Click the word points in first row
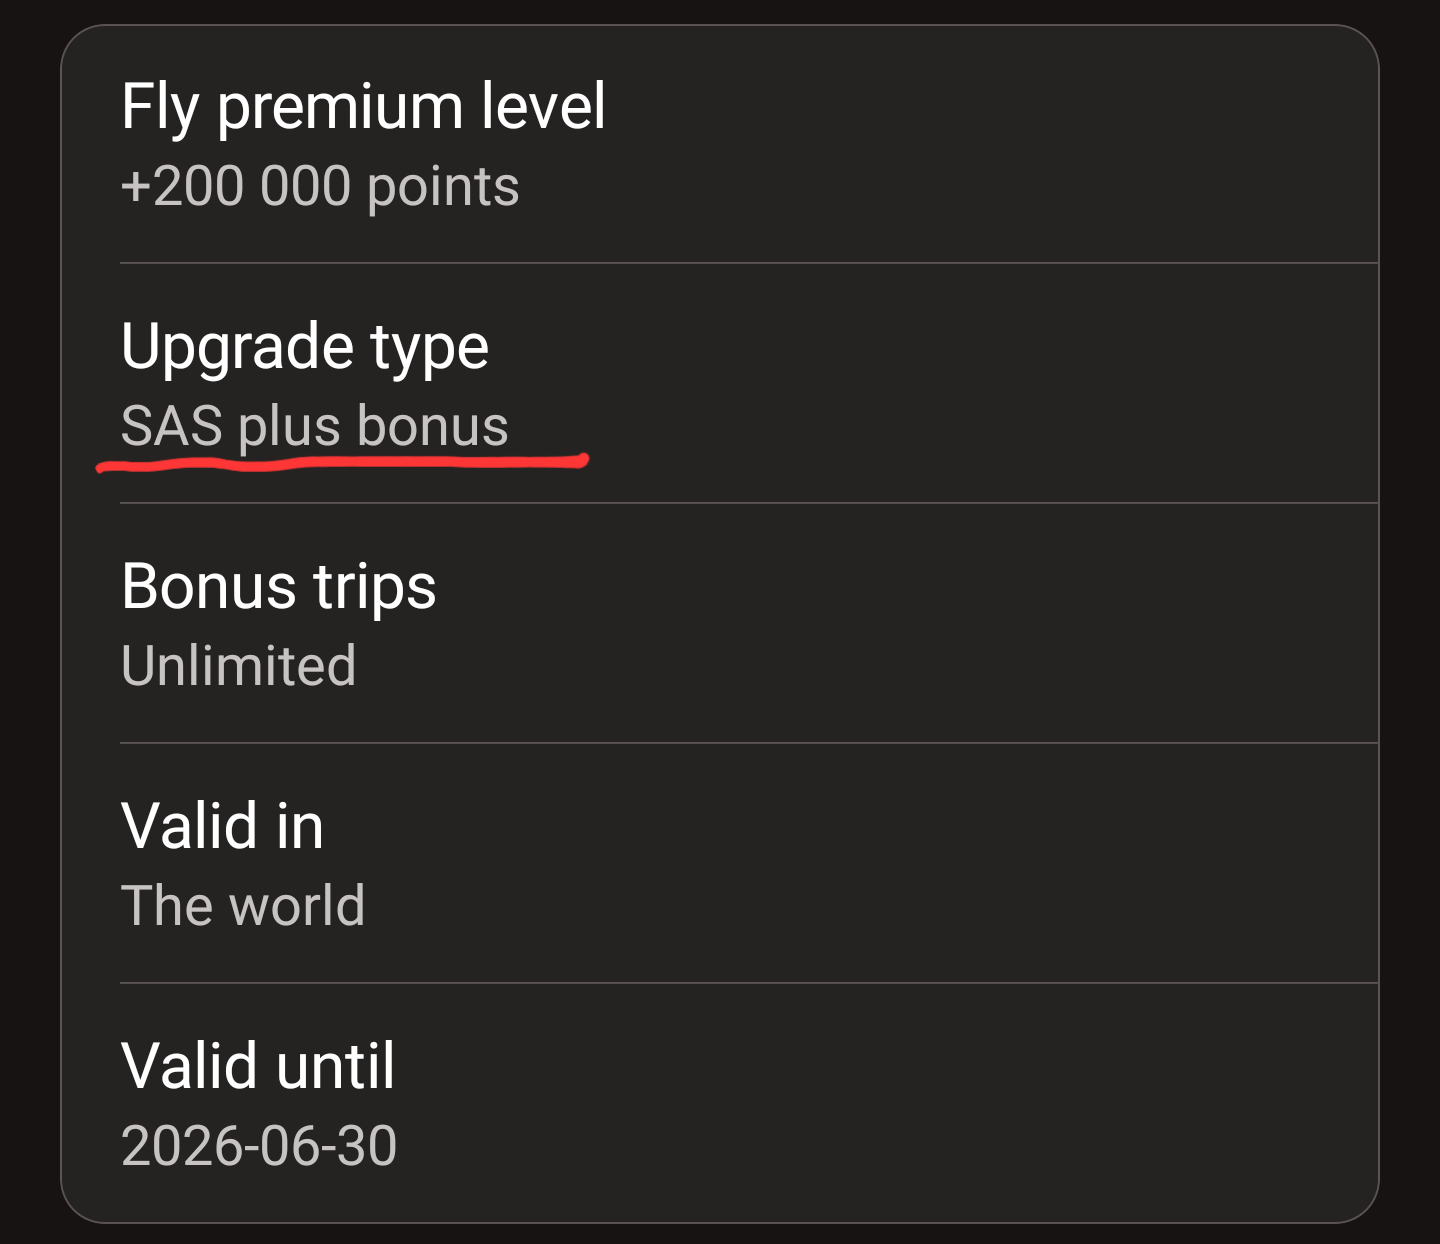This screenshot has width=1440, height=1244. (443, 187)
